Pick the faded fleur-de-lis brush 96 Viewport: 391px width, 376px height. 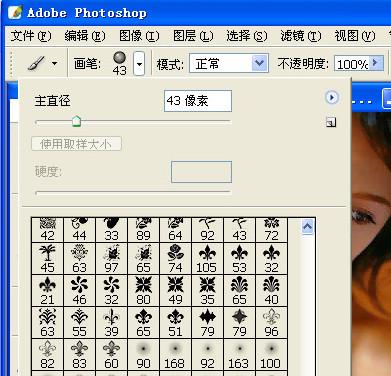[x=271, y=323]
